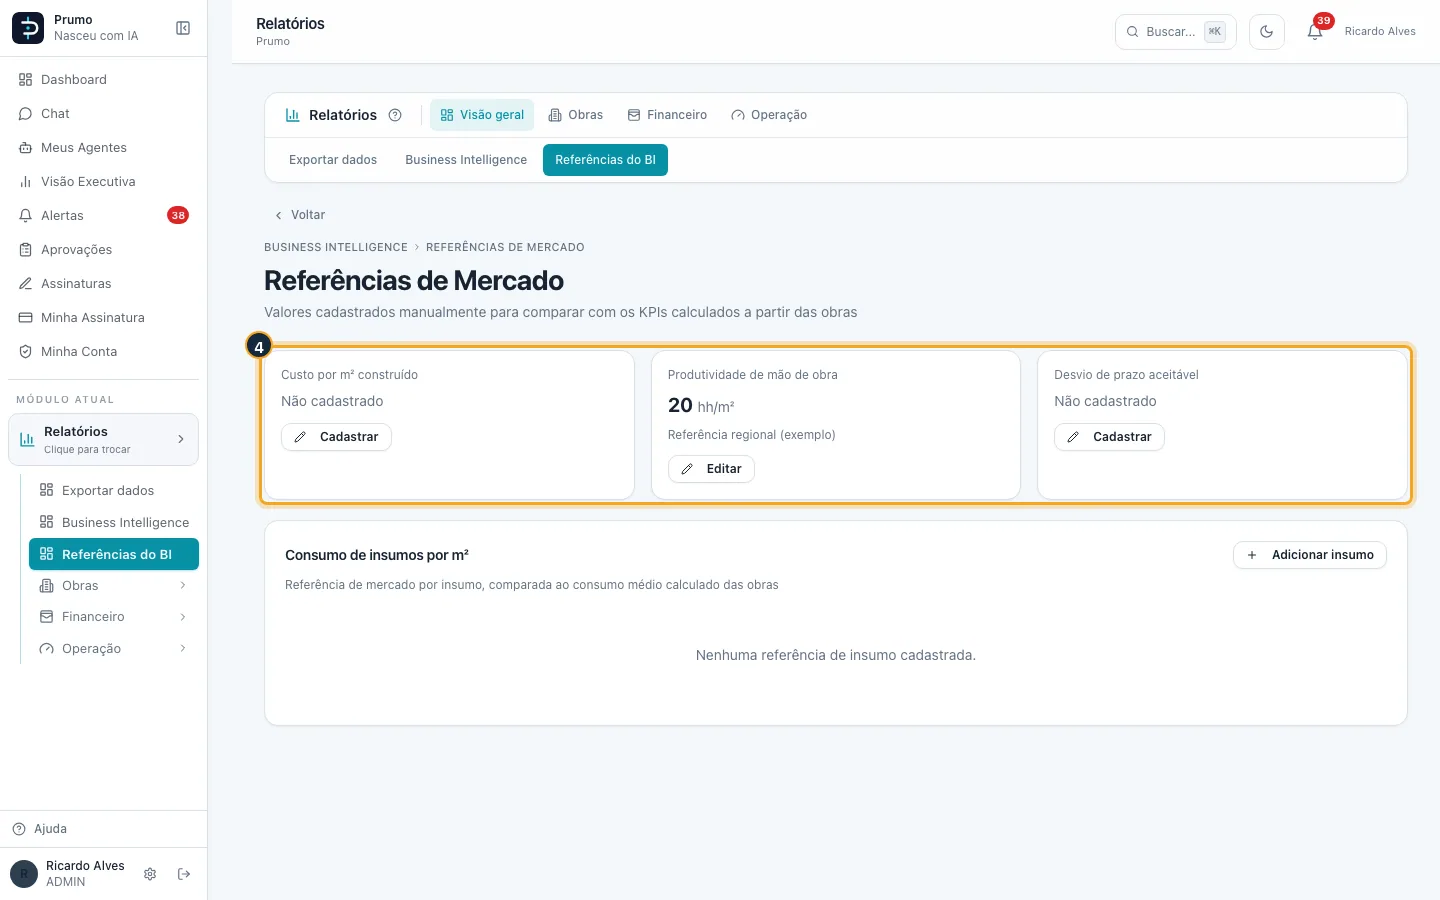Click Cadastrar for Custo por m² construído
1440x900 pixels.
[336, 437]
